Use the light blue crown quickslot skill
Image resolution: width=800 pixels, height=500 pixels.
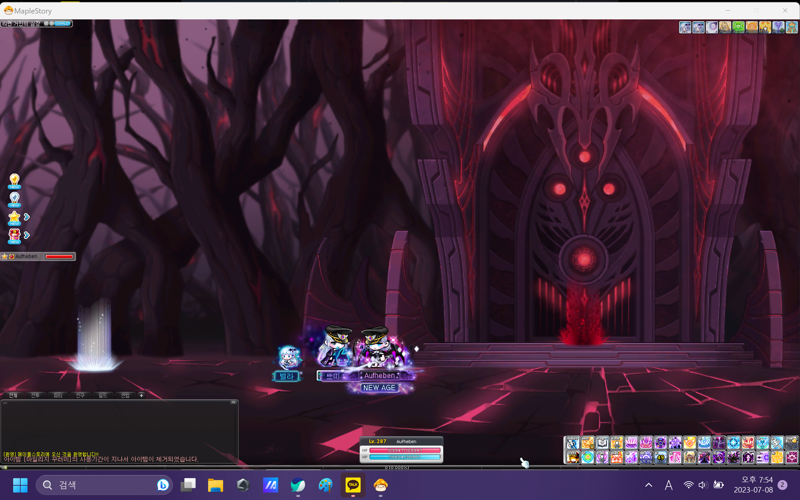tap(704, 443)
